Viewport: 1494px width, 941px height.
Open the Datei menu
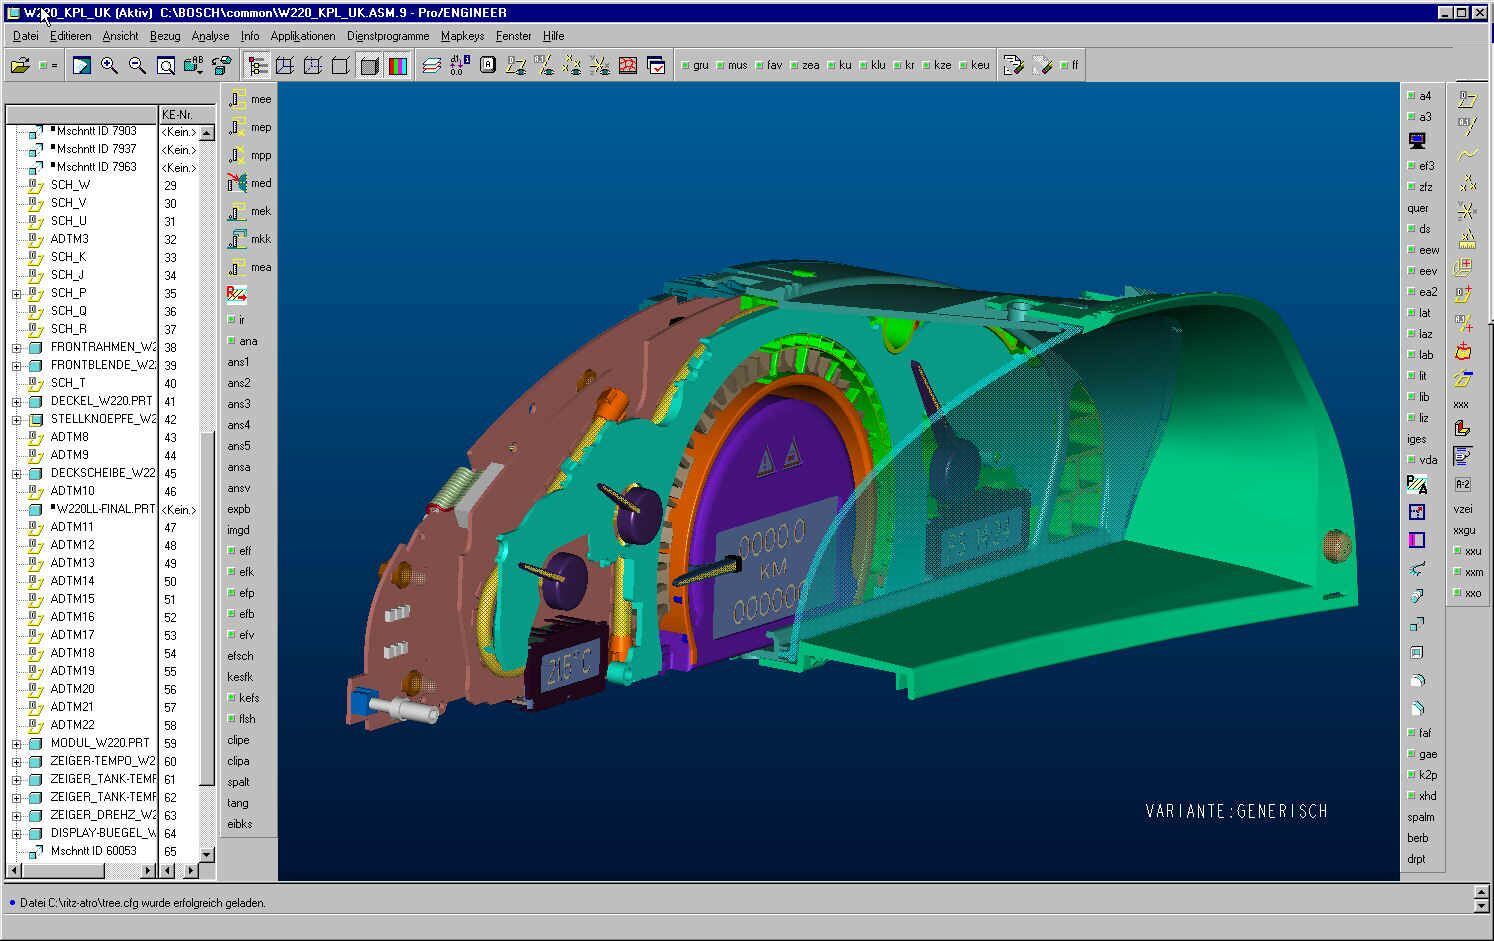[26, 36]
